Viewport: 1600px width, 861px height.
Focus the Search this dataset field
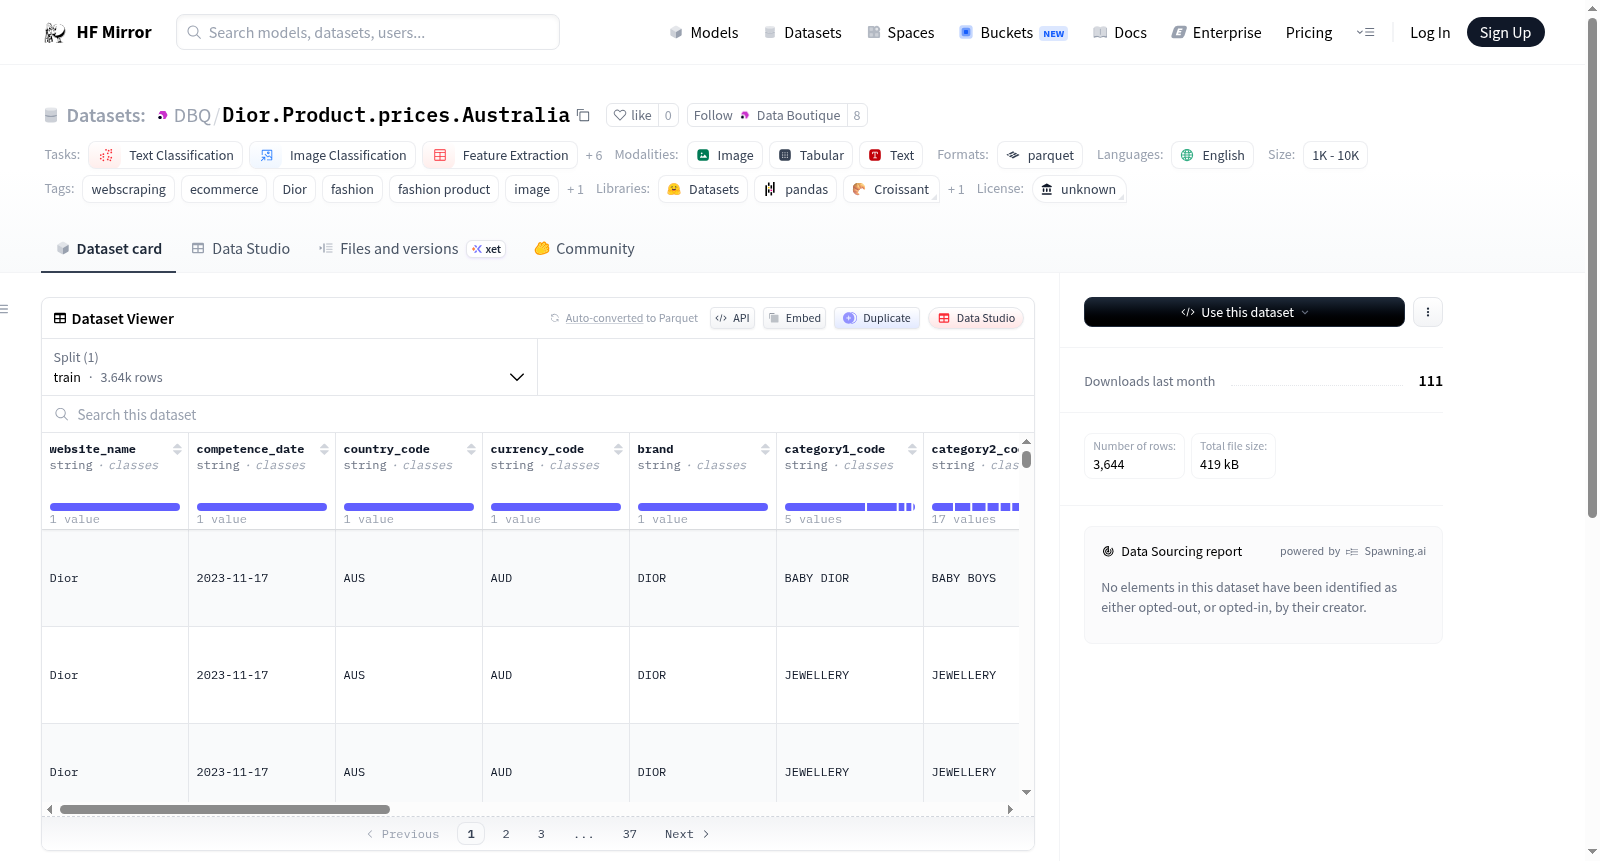538,414
